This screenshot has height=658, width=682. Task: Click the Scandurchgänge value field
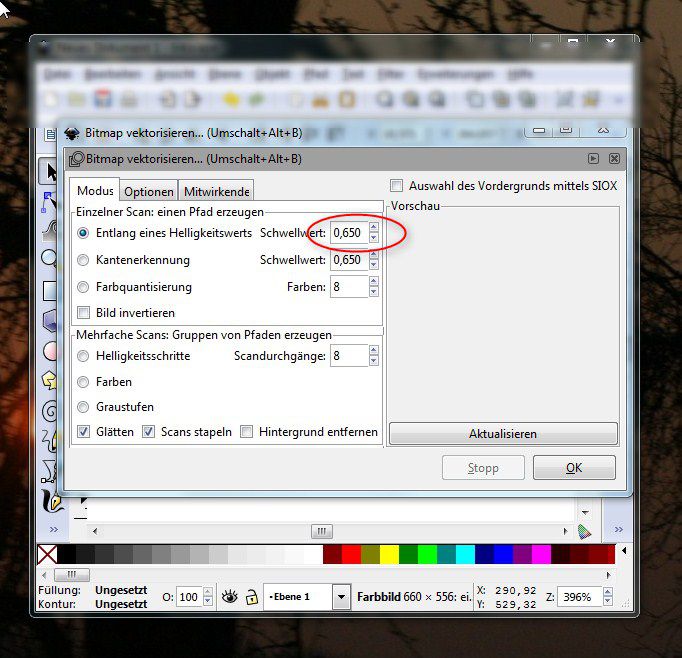click(x=349, y=356)
